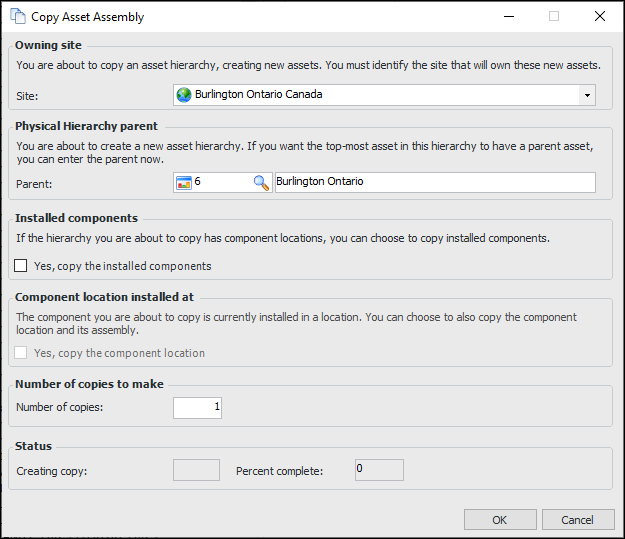Close the dialog with the X button
Image resolution: width=625 pixels, height=539 pixels.
(600, 17)
